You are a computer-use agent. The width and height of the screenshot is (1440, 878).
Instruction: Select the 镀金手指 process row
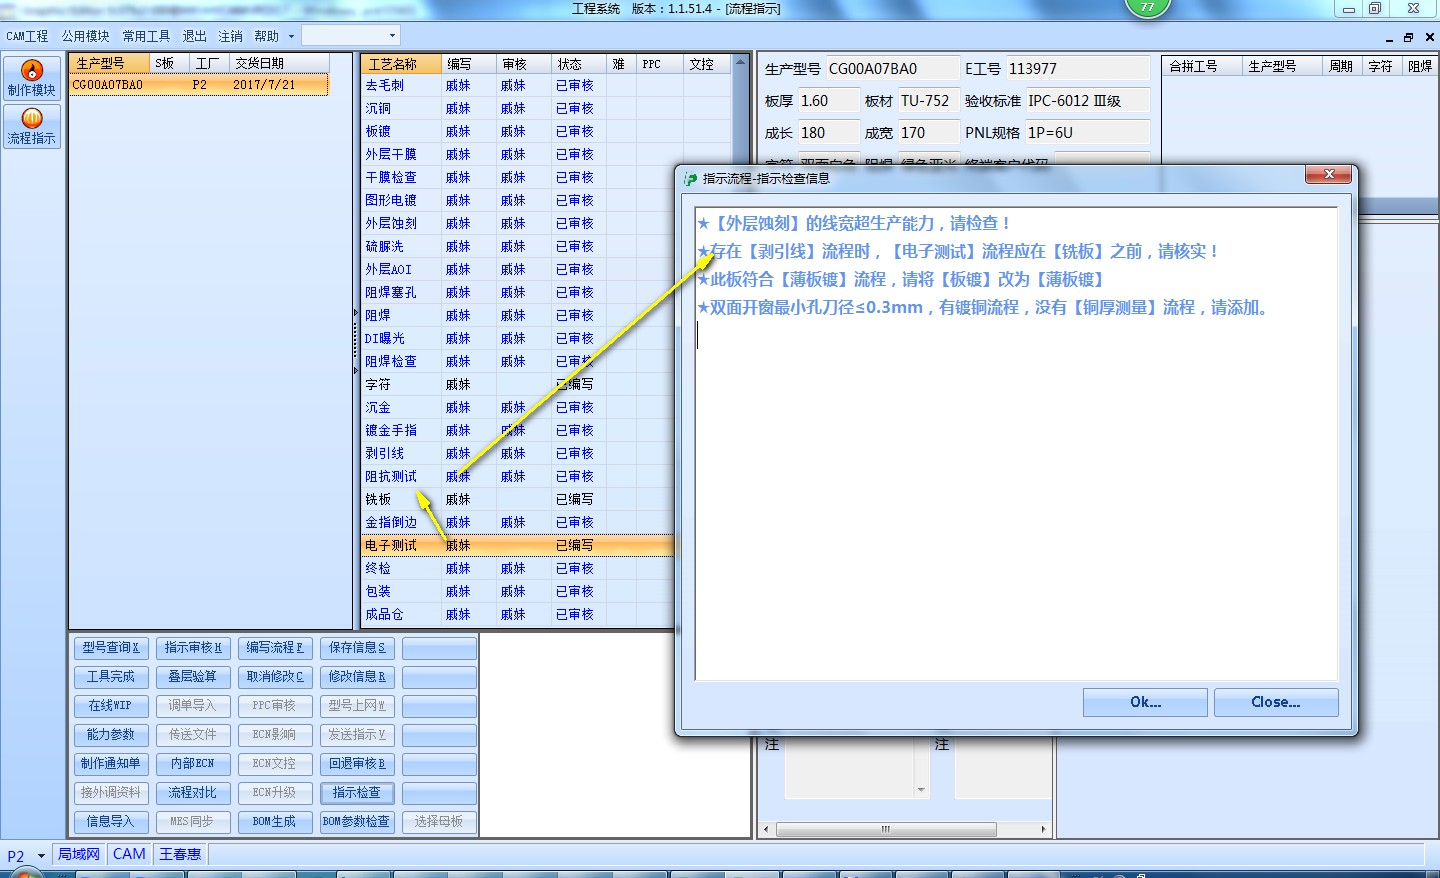(x=517, y=431)
